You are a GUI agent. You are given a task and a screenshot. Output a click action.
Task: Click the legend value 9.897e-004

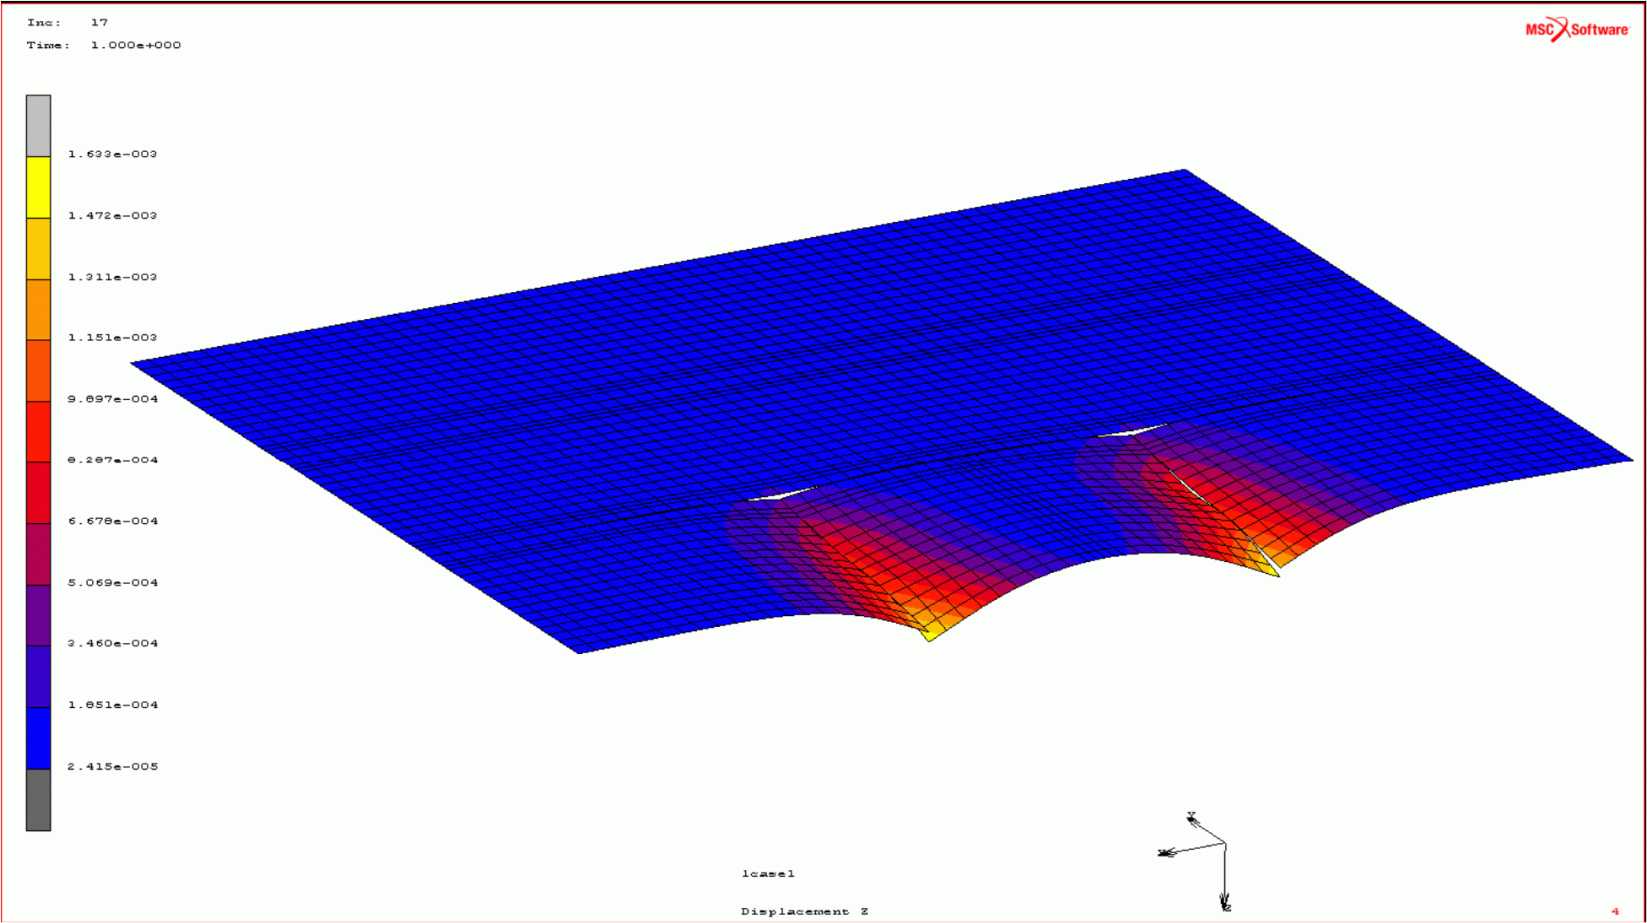pos(112,399)
